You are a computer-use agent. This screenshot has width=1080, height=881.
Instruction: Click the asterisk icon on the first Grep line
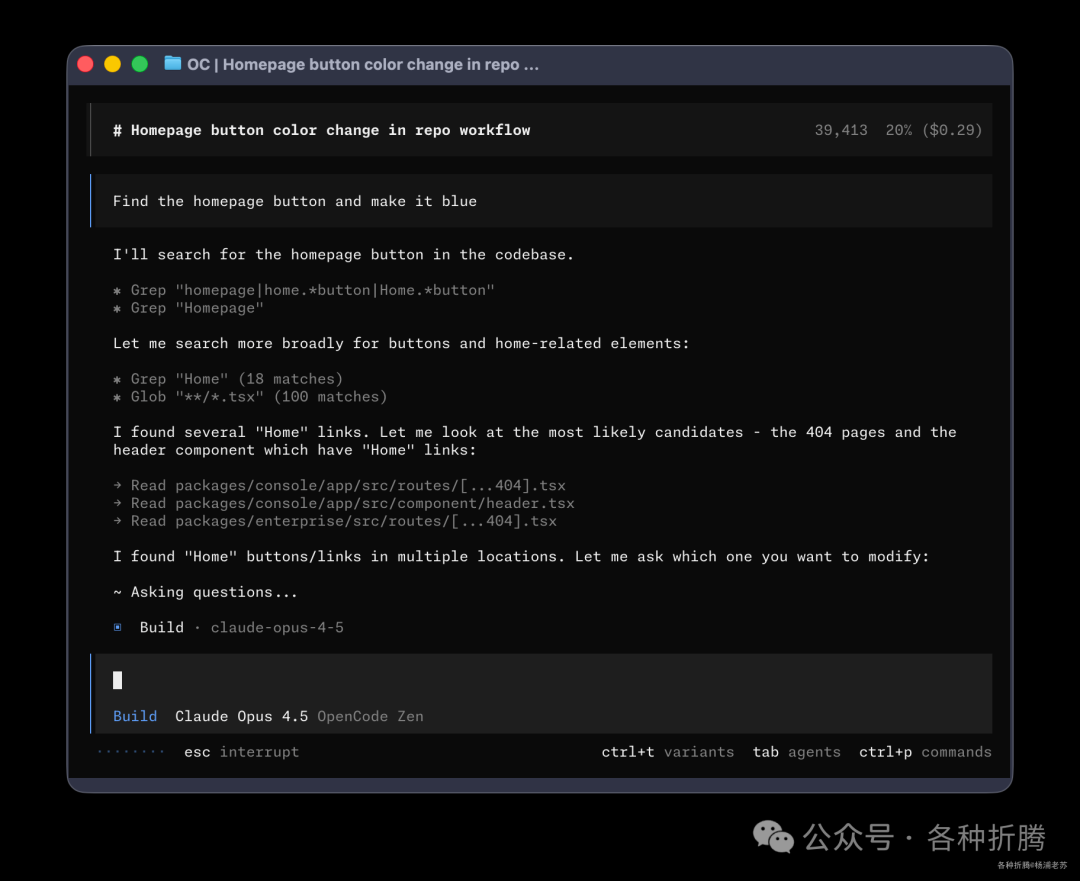(117, 290)
